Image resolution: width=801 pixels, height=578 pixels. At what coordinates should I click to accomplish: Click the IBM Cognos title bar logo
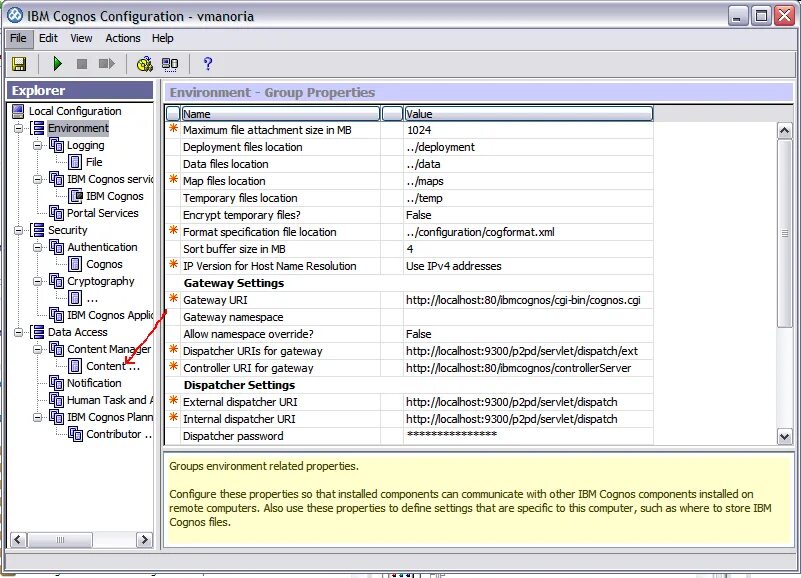(15, 15)
